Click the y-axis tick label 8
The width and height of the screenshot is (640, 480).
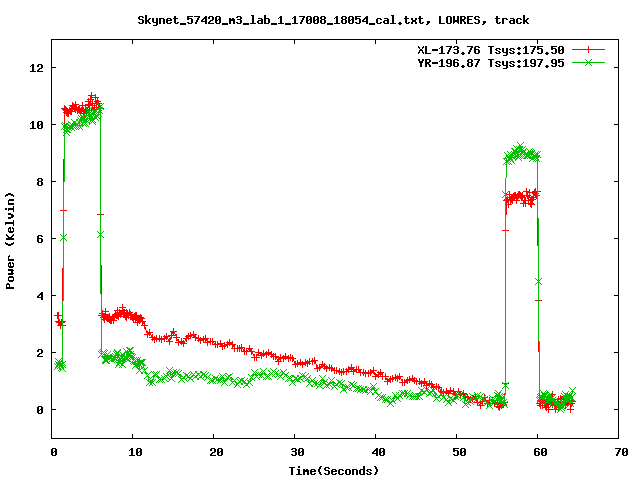point(40,182)
